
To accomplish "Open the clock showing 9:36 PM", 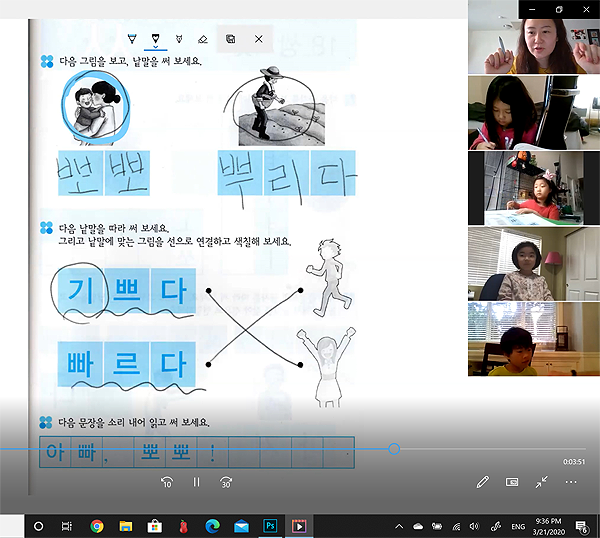I will 548,526.
